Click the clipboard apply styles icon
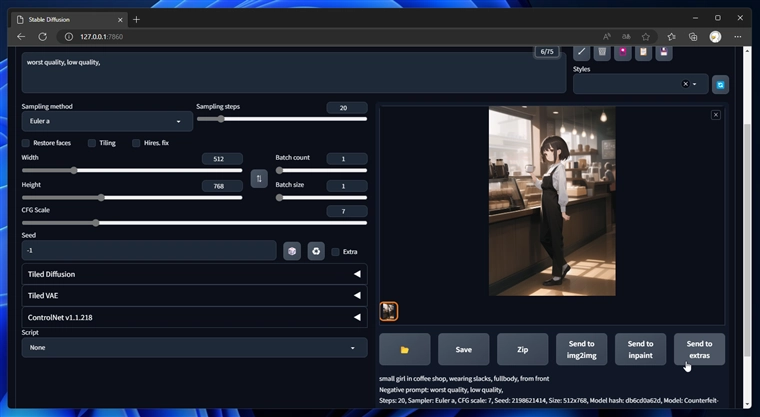Viewport: 760px width, 417px height. tap(643, 52)
